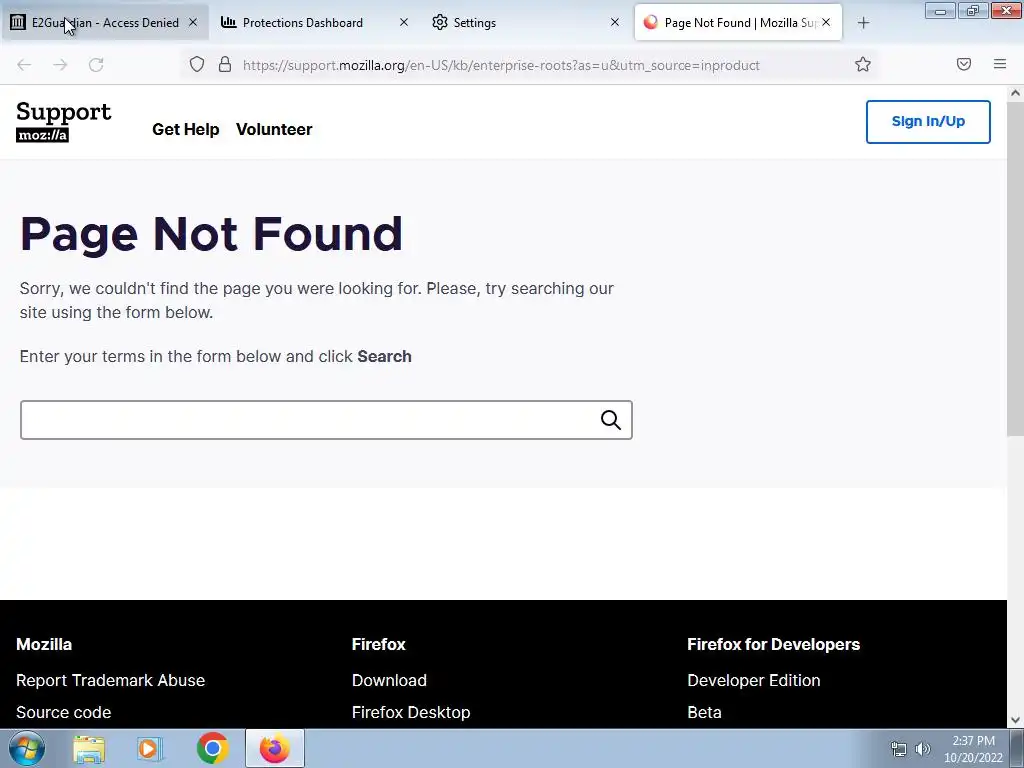
Task: Open the Firefox Desktop footer link
Action: 411,712
